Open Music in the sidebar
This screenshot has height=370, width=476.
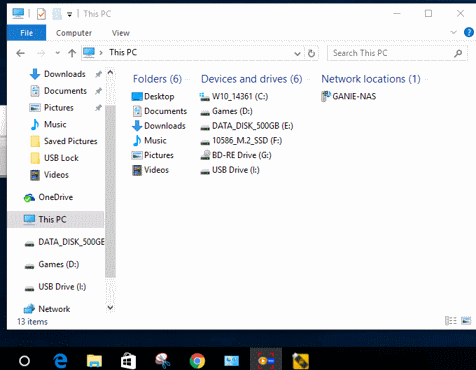[x=48, y=124]
